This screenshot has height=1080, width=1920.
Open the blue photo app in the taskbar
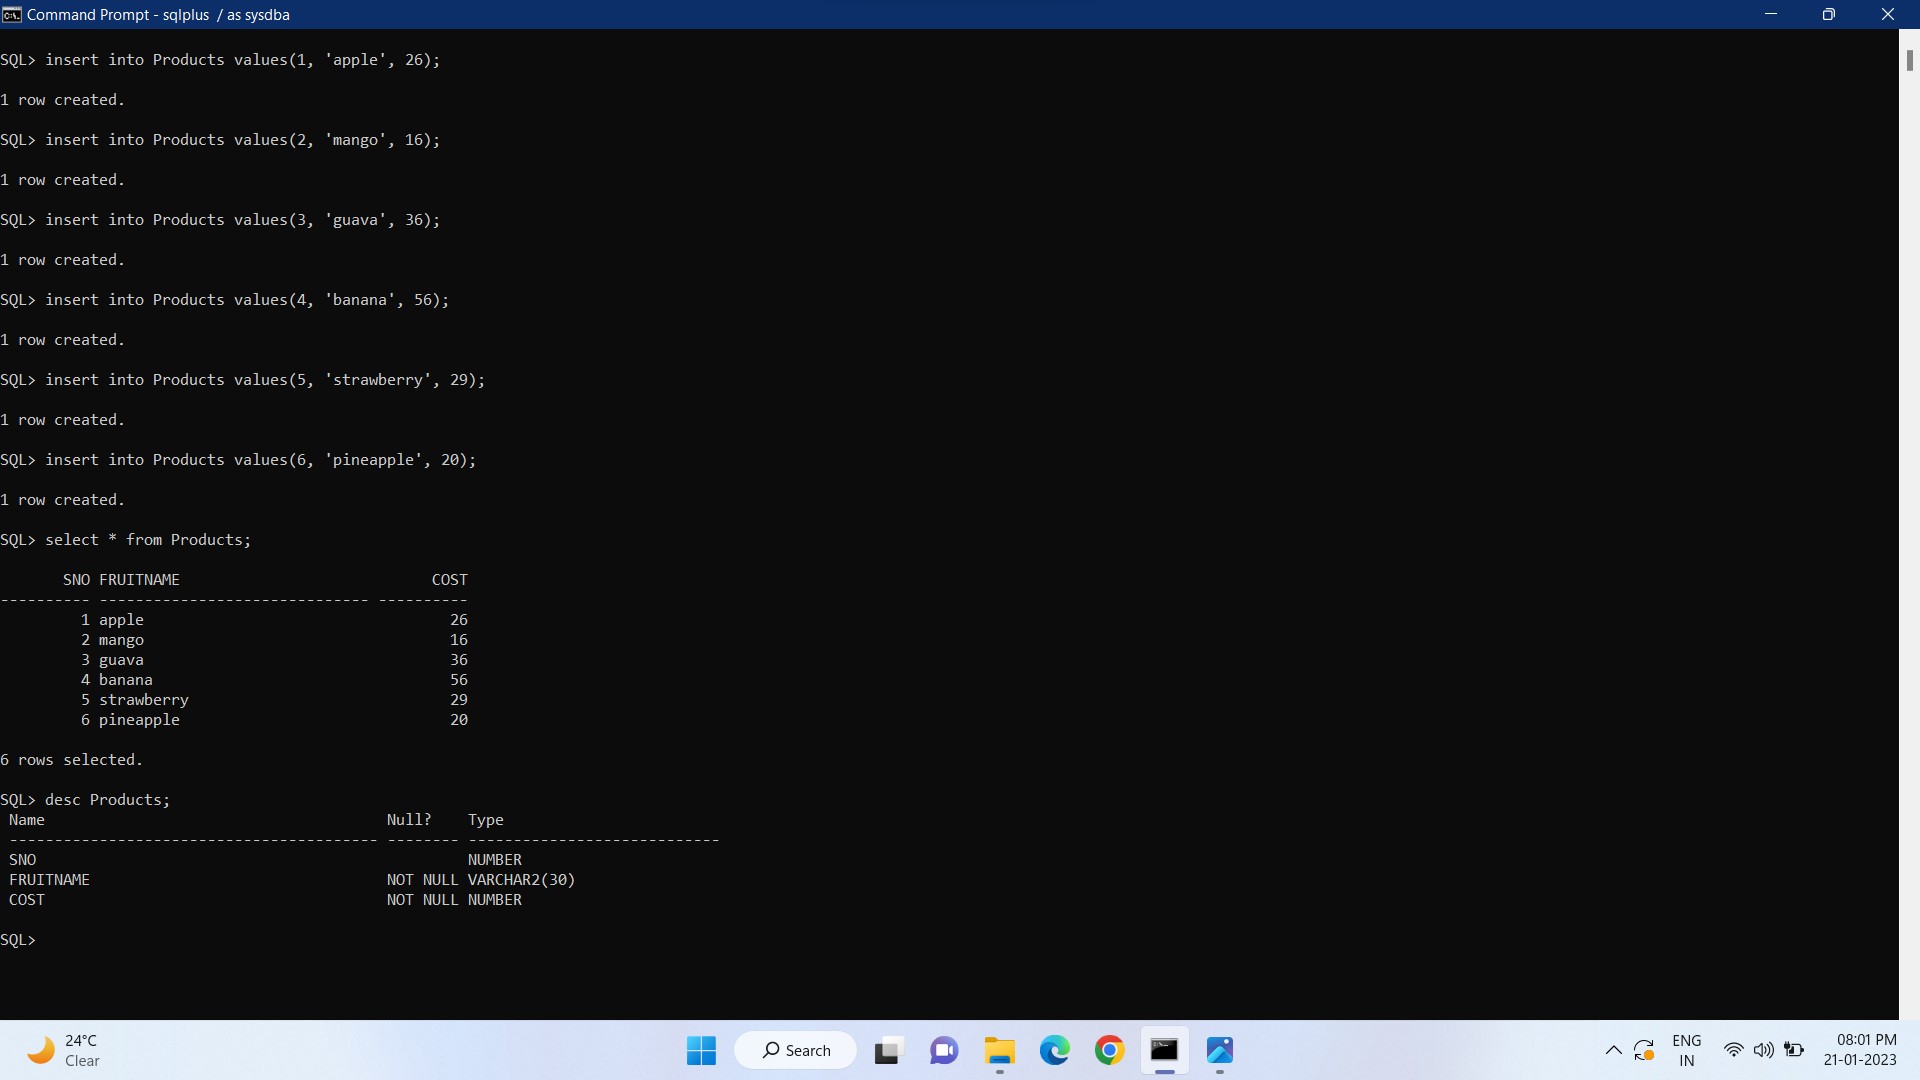[1220, 1050]
